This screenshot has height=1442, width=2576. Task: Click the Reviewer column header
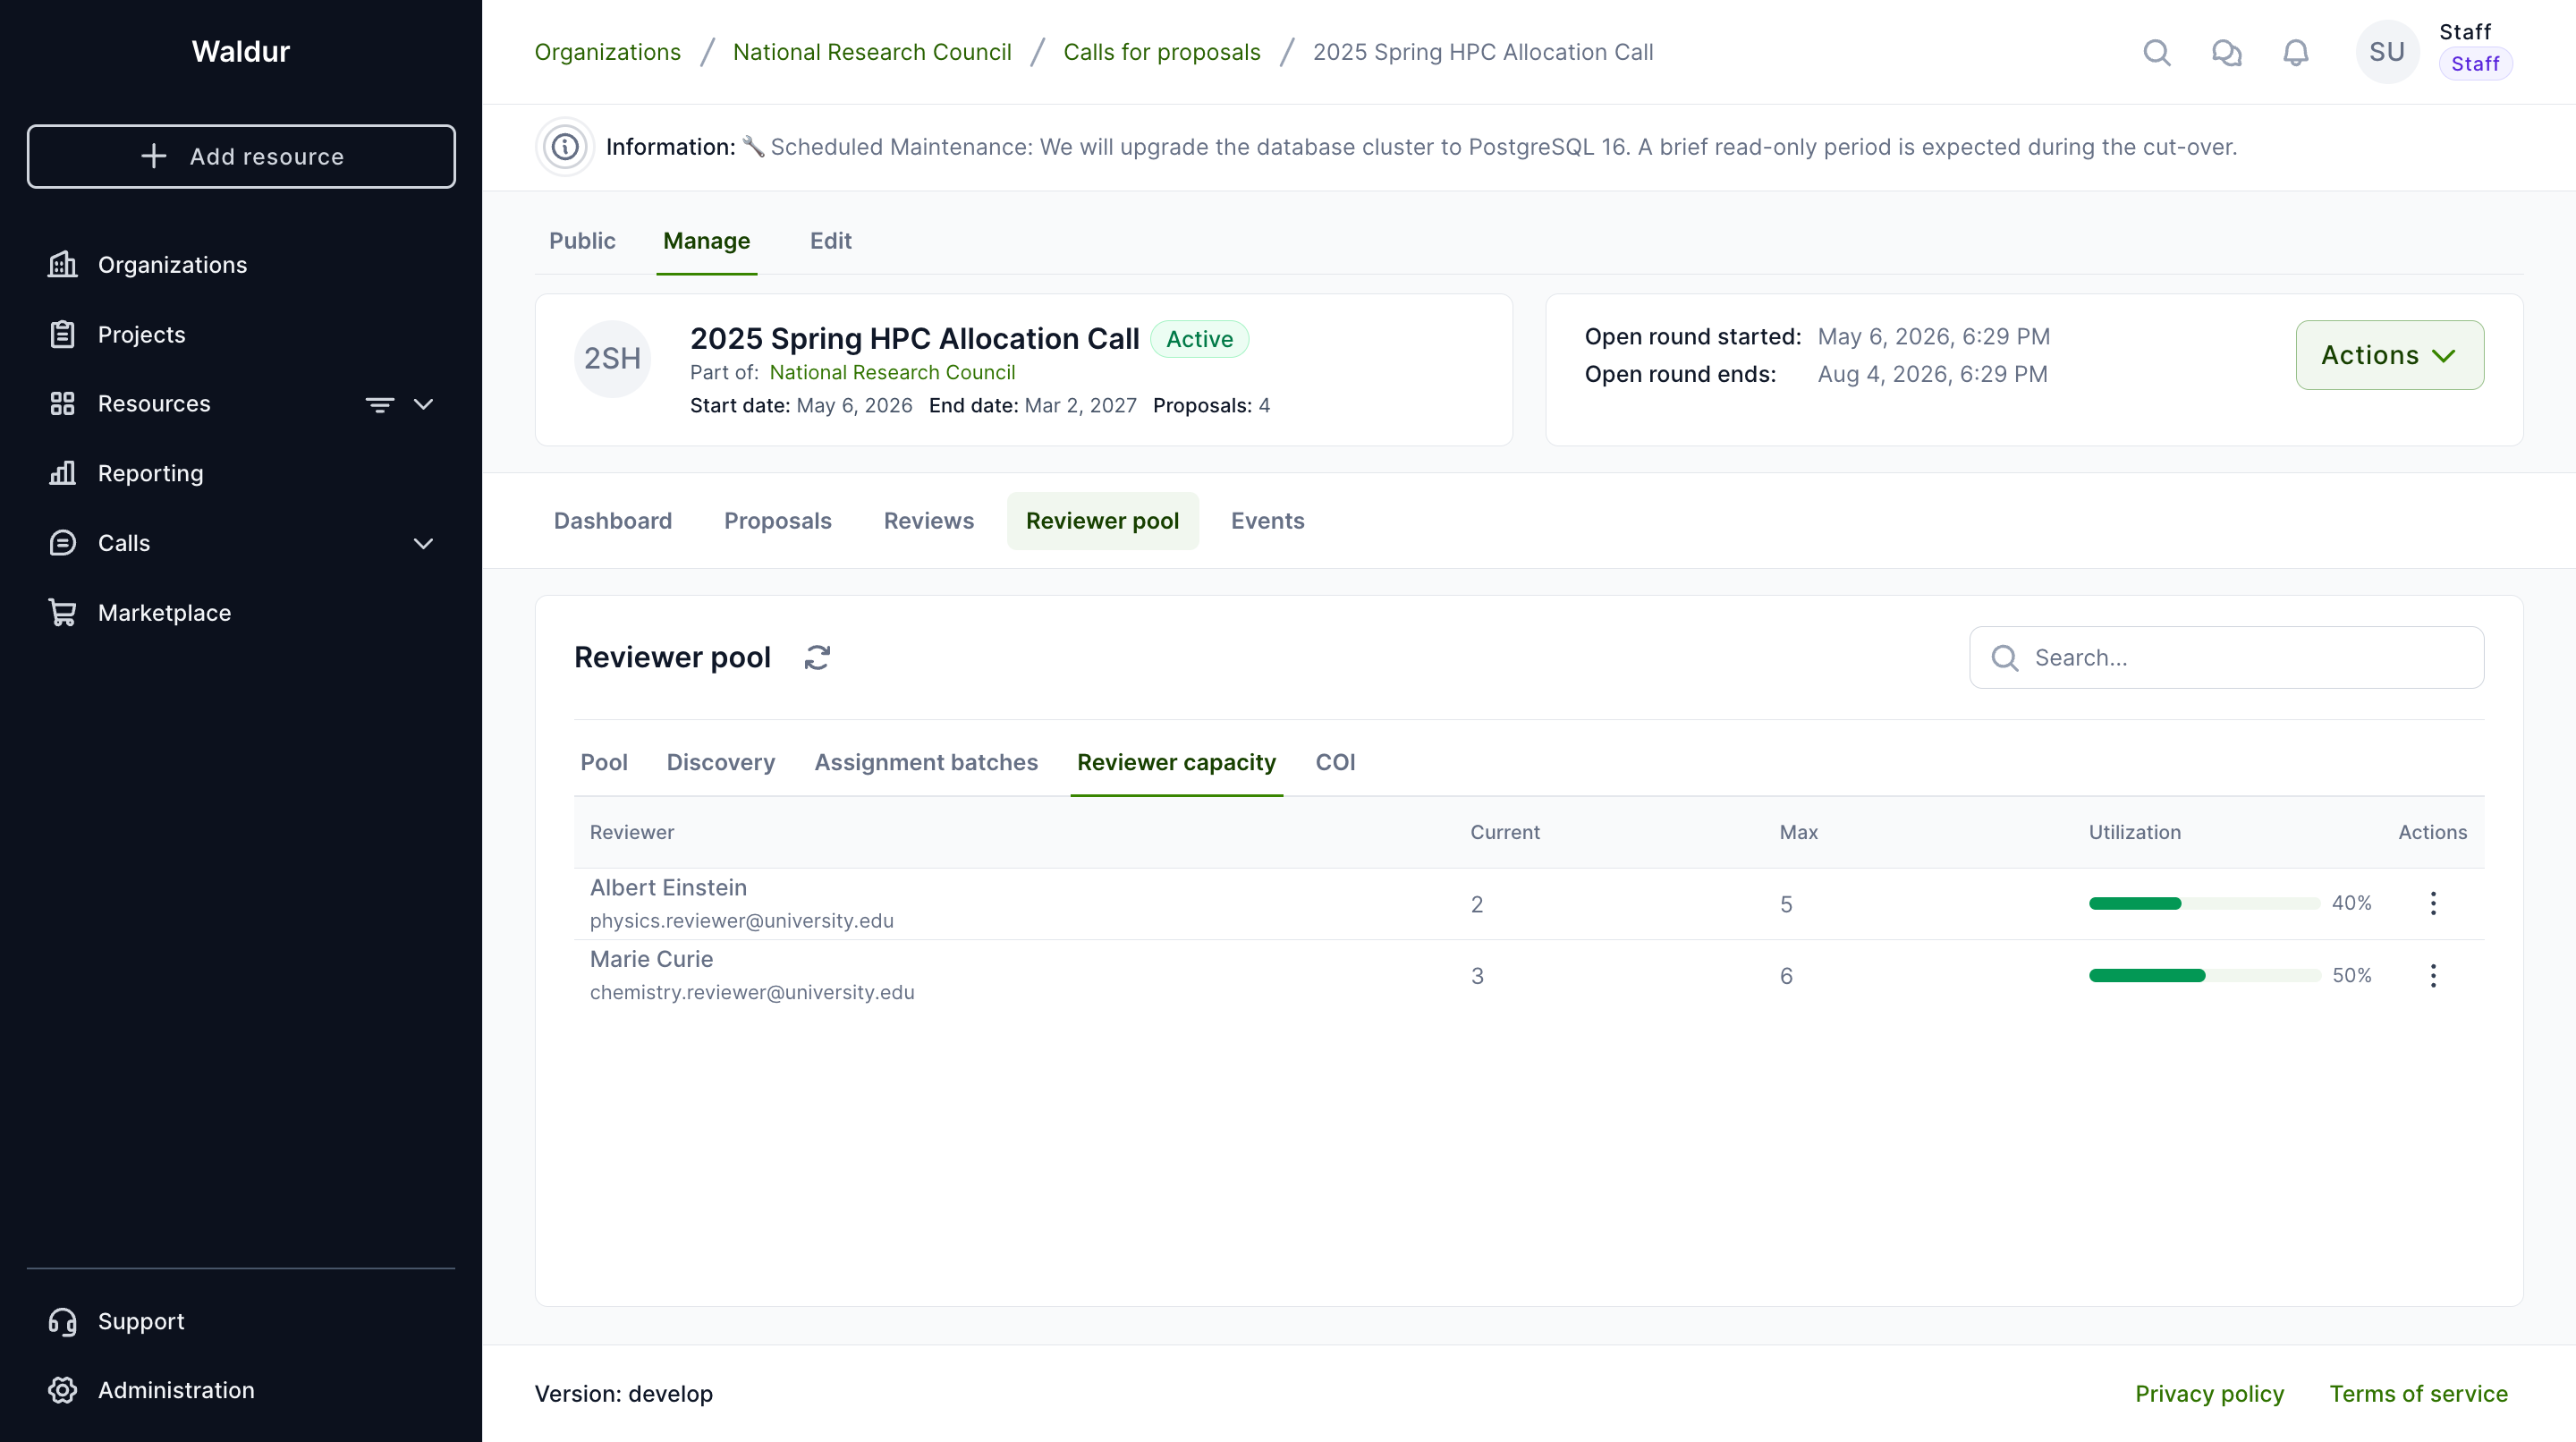632,832
